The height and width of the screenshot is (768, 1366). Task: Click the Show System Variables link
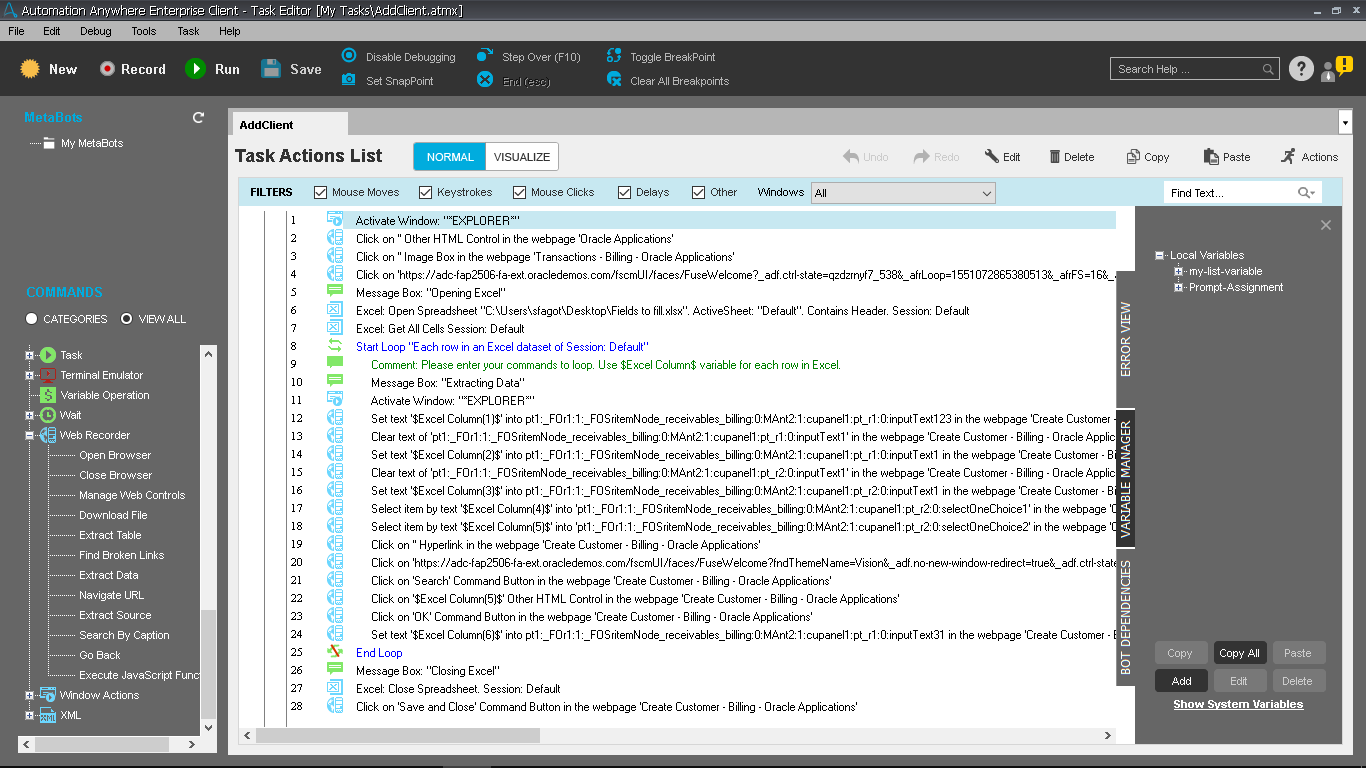(1238, 704)
